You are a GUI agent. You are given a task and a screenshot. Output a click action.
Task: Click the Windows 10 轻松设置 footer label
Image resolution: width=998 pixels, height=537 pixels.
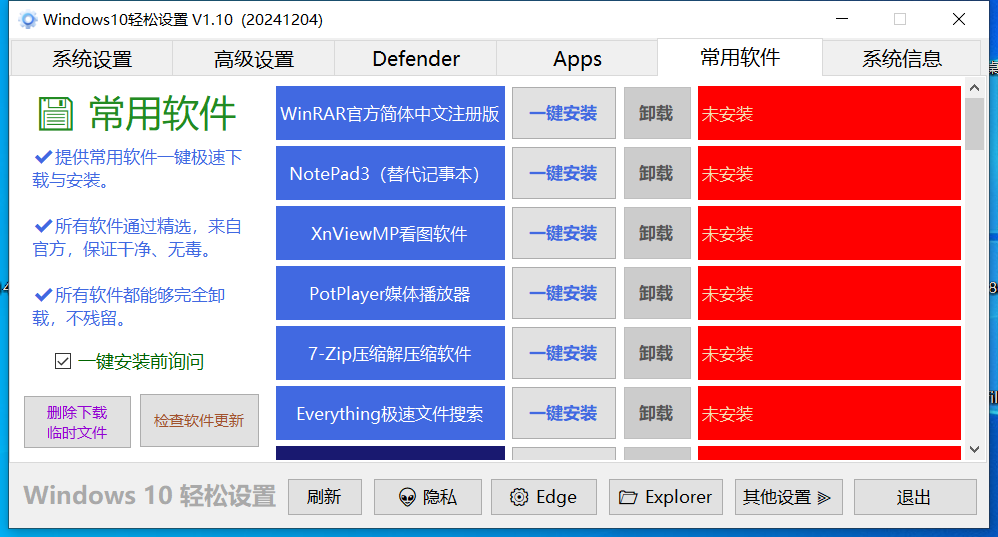click(150, 496)
